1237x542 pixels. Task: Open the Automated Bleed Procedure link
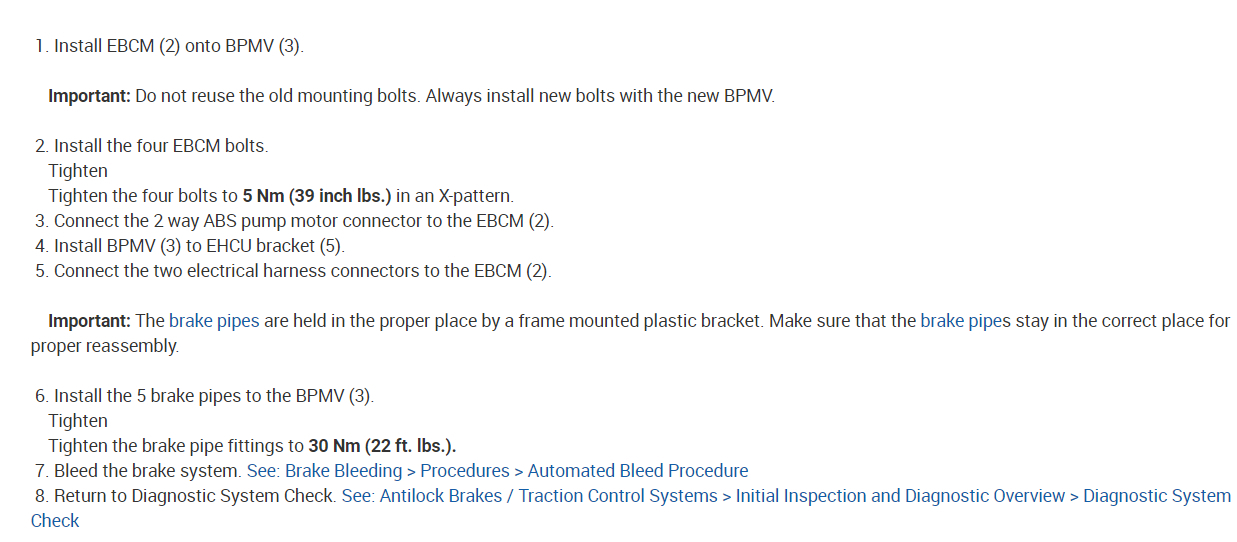pyautogui.click(x=637, y=471)
